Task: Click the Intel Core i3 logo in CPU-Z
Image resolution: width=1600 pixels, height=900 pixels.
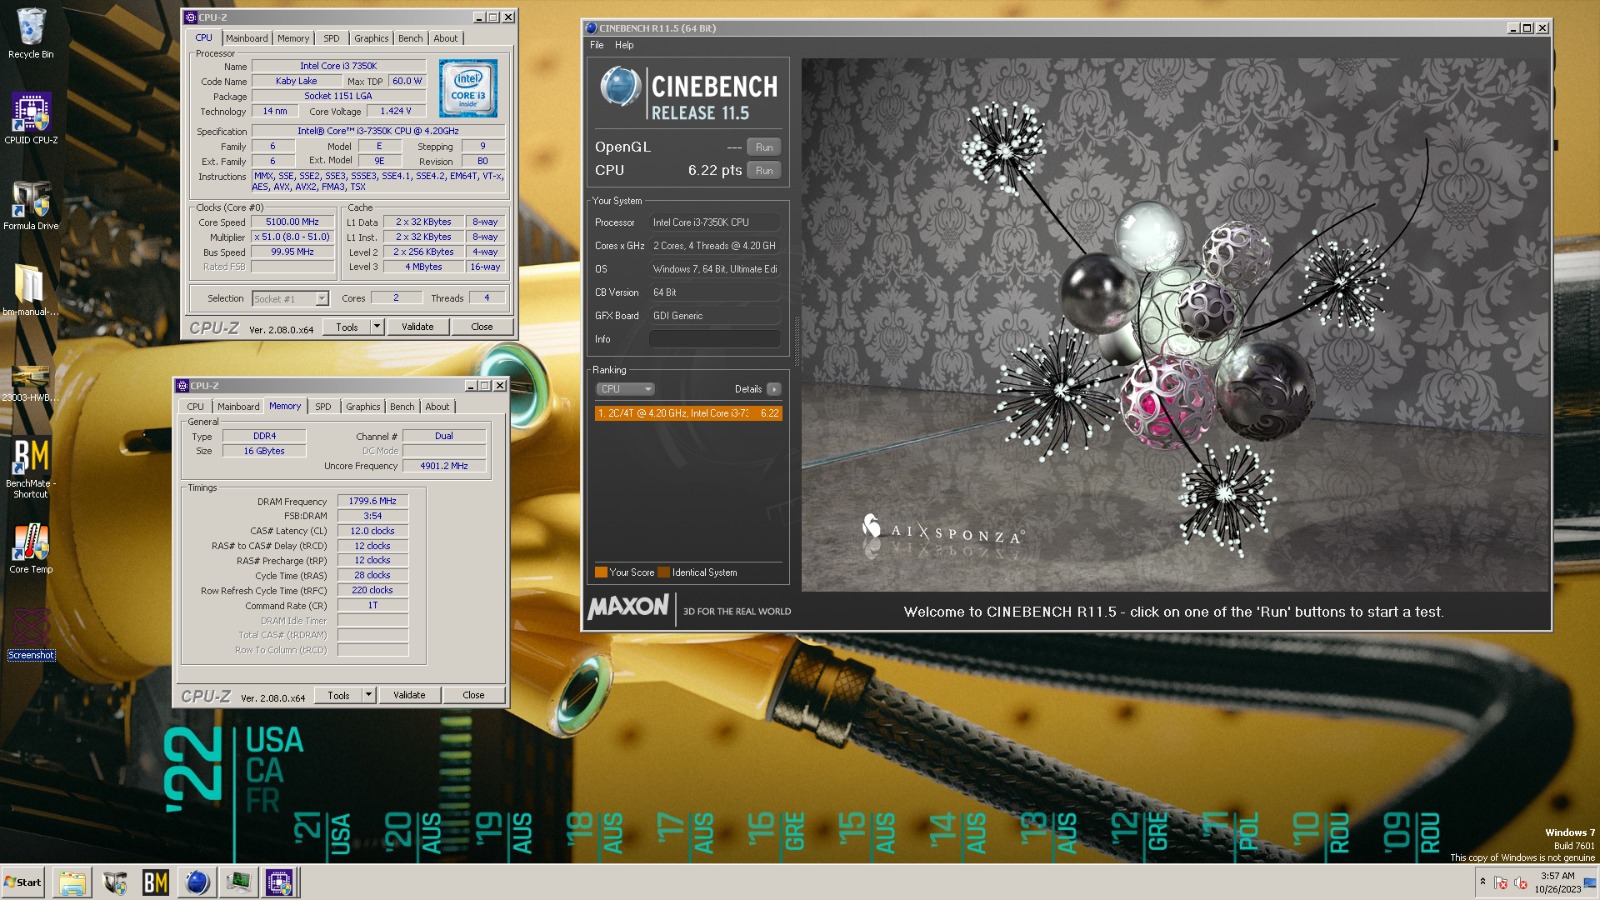Action: (468, 89)
